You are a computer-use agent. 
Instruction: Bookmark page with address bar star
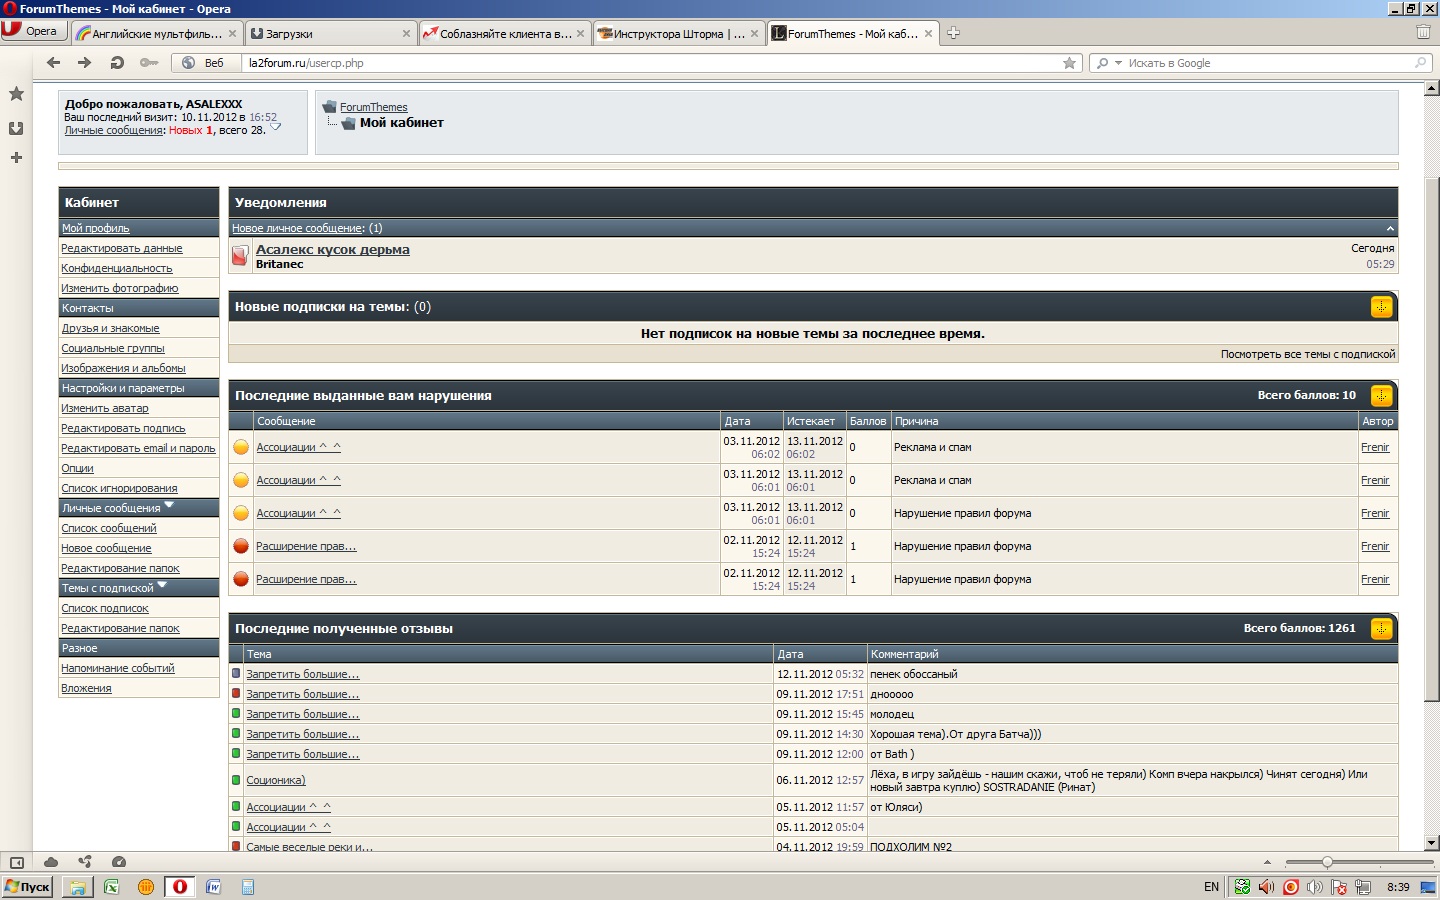pos(1069,63)
